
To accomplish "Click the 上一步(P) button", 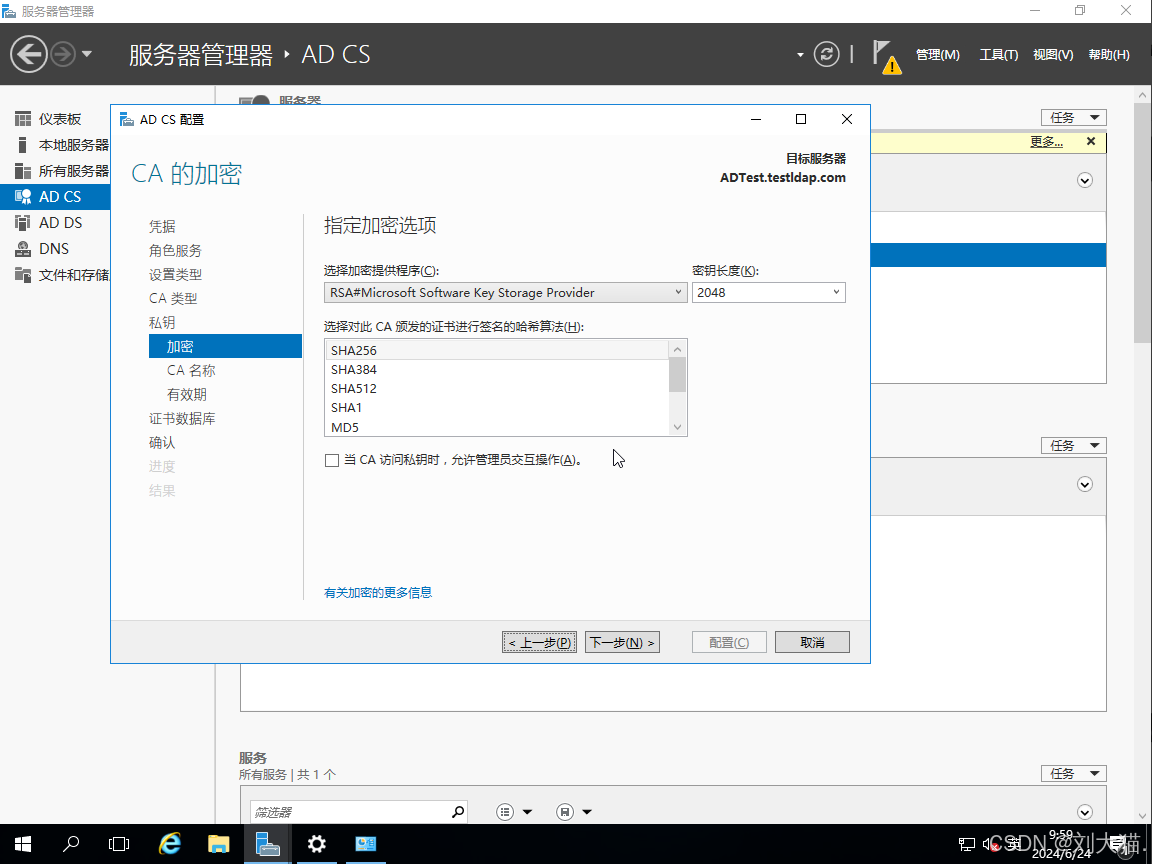I will point(539,642).
